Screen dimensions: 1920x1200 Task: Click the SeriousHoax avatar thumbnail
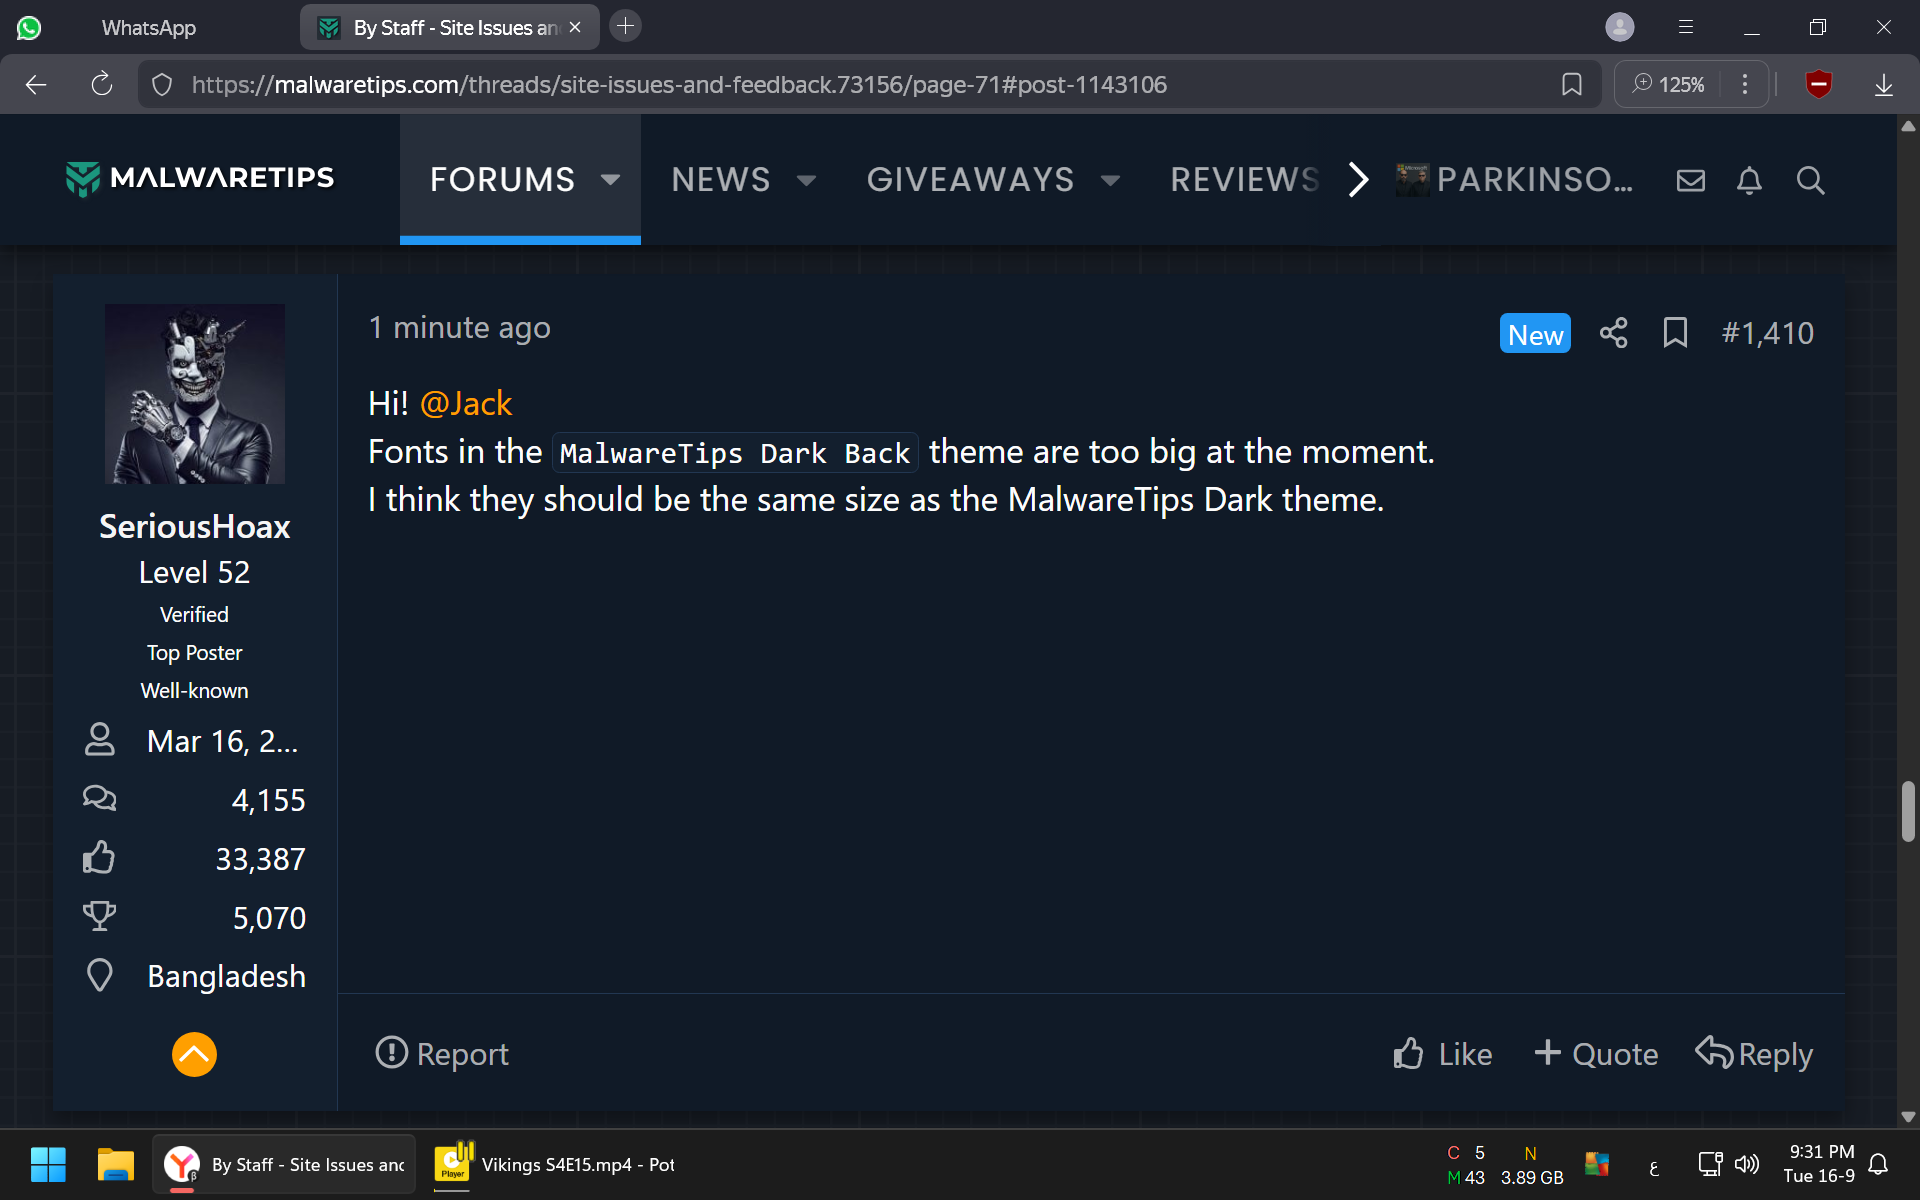(x=194, y=393)
